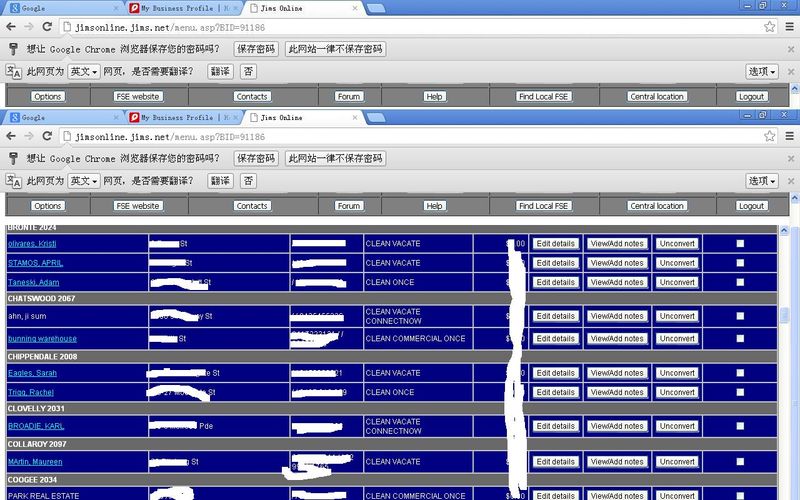Viewport: 800px width, 500px height.
Task: Tick the checkbox in ahn, ji sum row
Action: (740, 316)
